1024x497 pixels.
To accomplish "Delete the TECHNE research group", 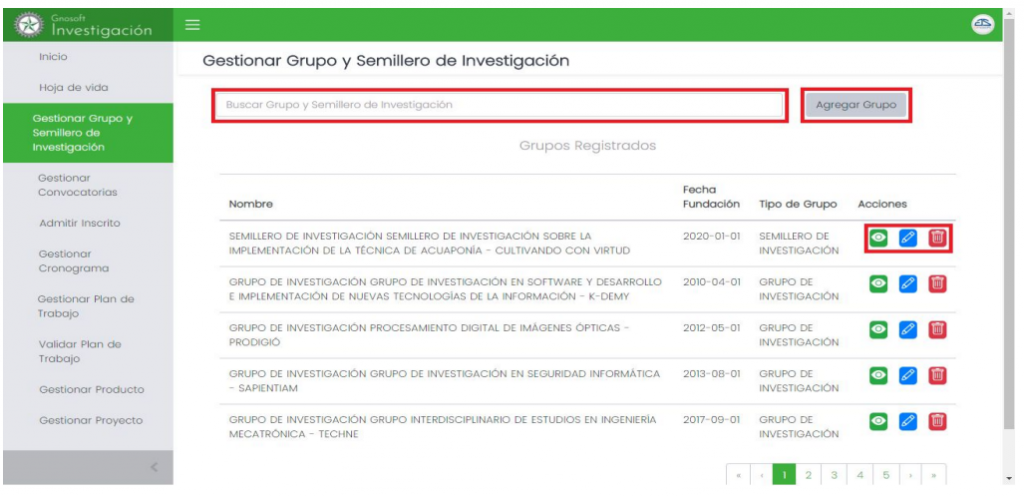I will tap(937, 421).
